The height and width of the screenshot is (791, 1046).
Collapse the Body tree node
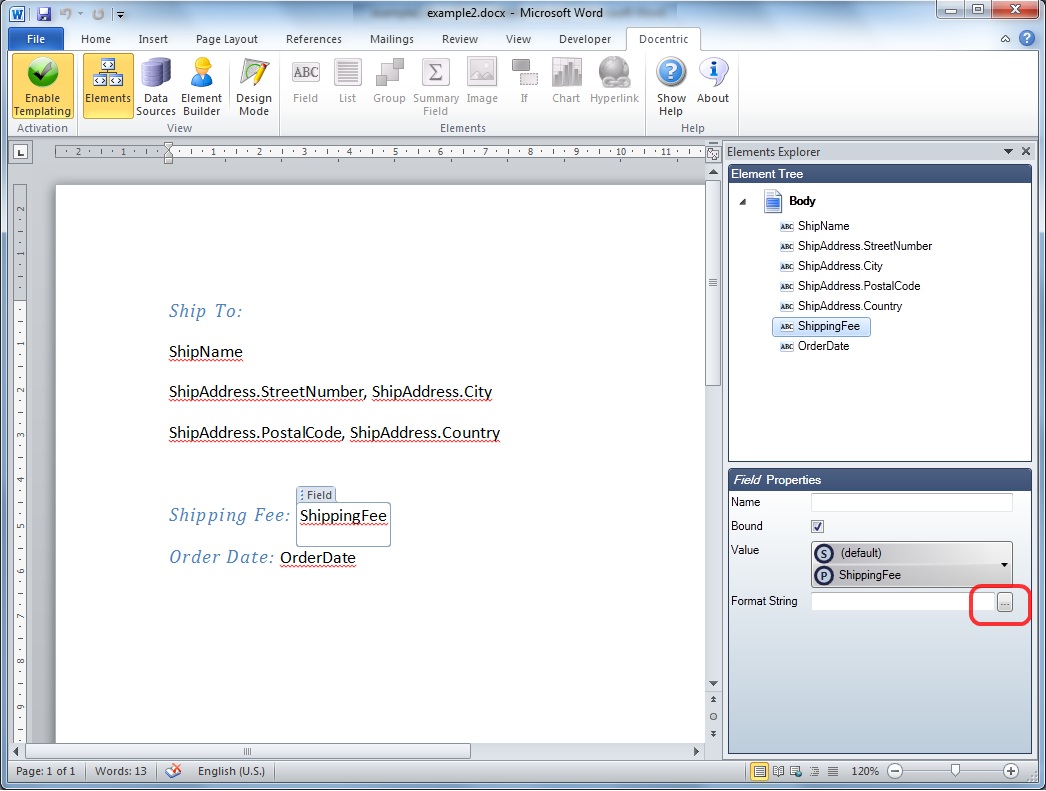(x=742, y=201)
